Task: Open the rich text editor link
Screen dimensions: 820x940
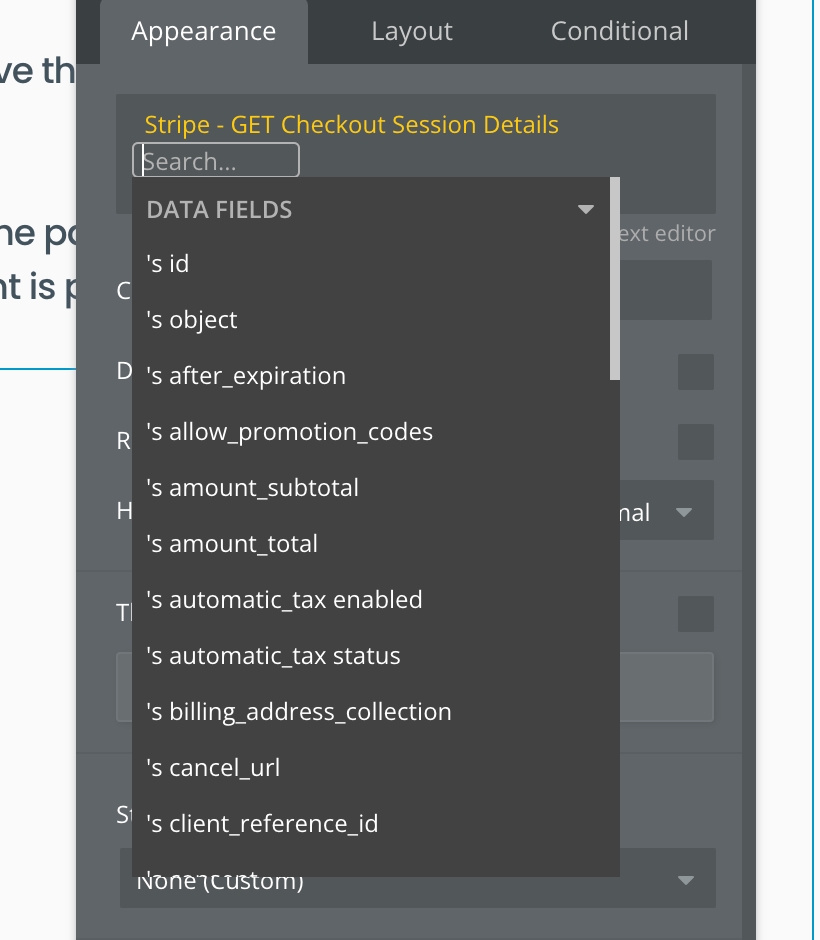Action: [x=666, y=234]
